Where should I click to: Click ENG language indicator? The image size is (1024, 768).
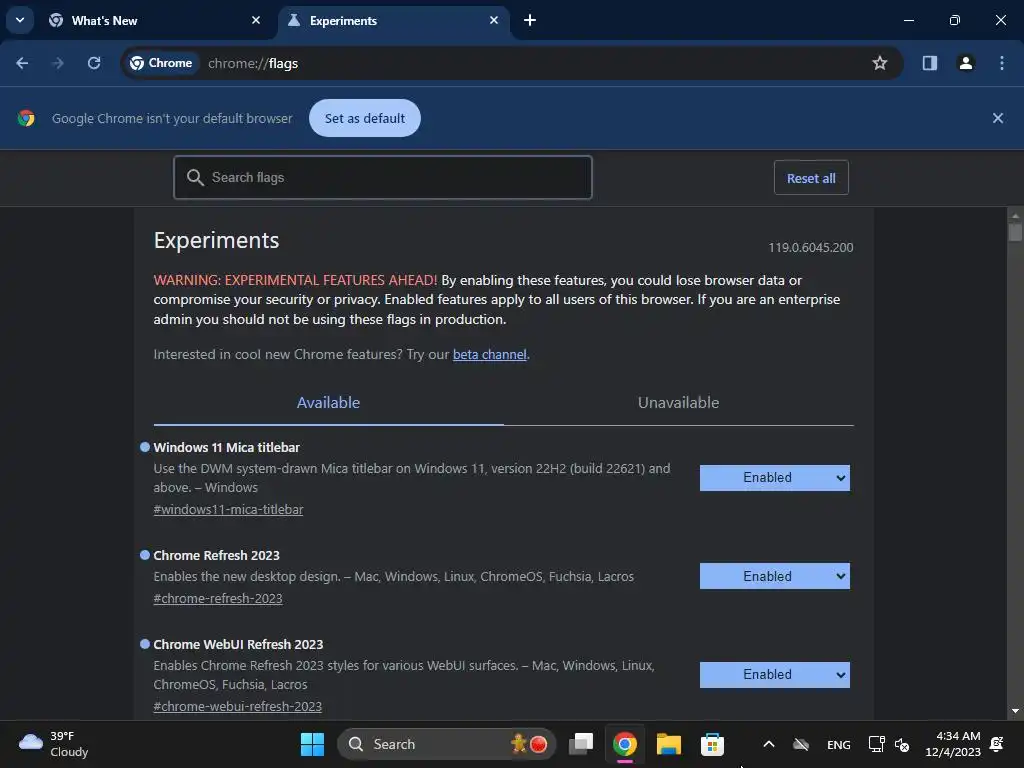coord(839,744)
